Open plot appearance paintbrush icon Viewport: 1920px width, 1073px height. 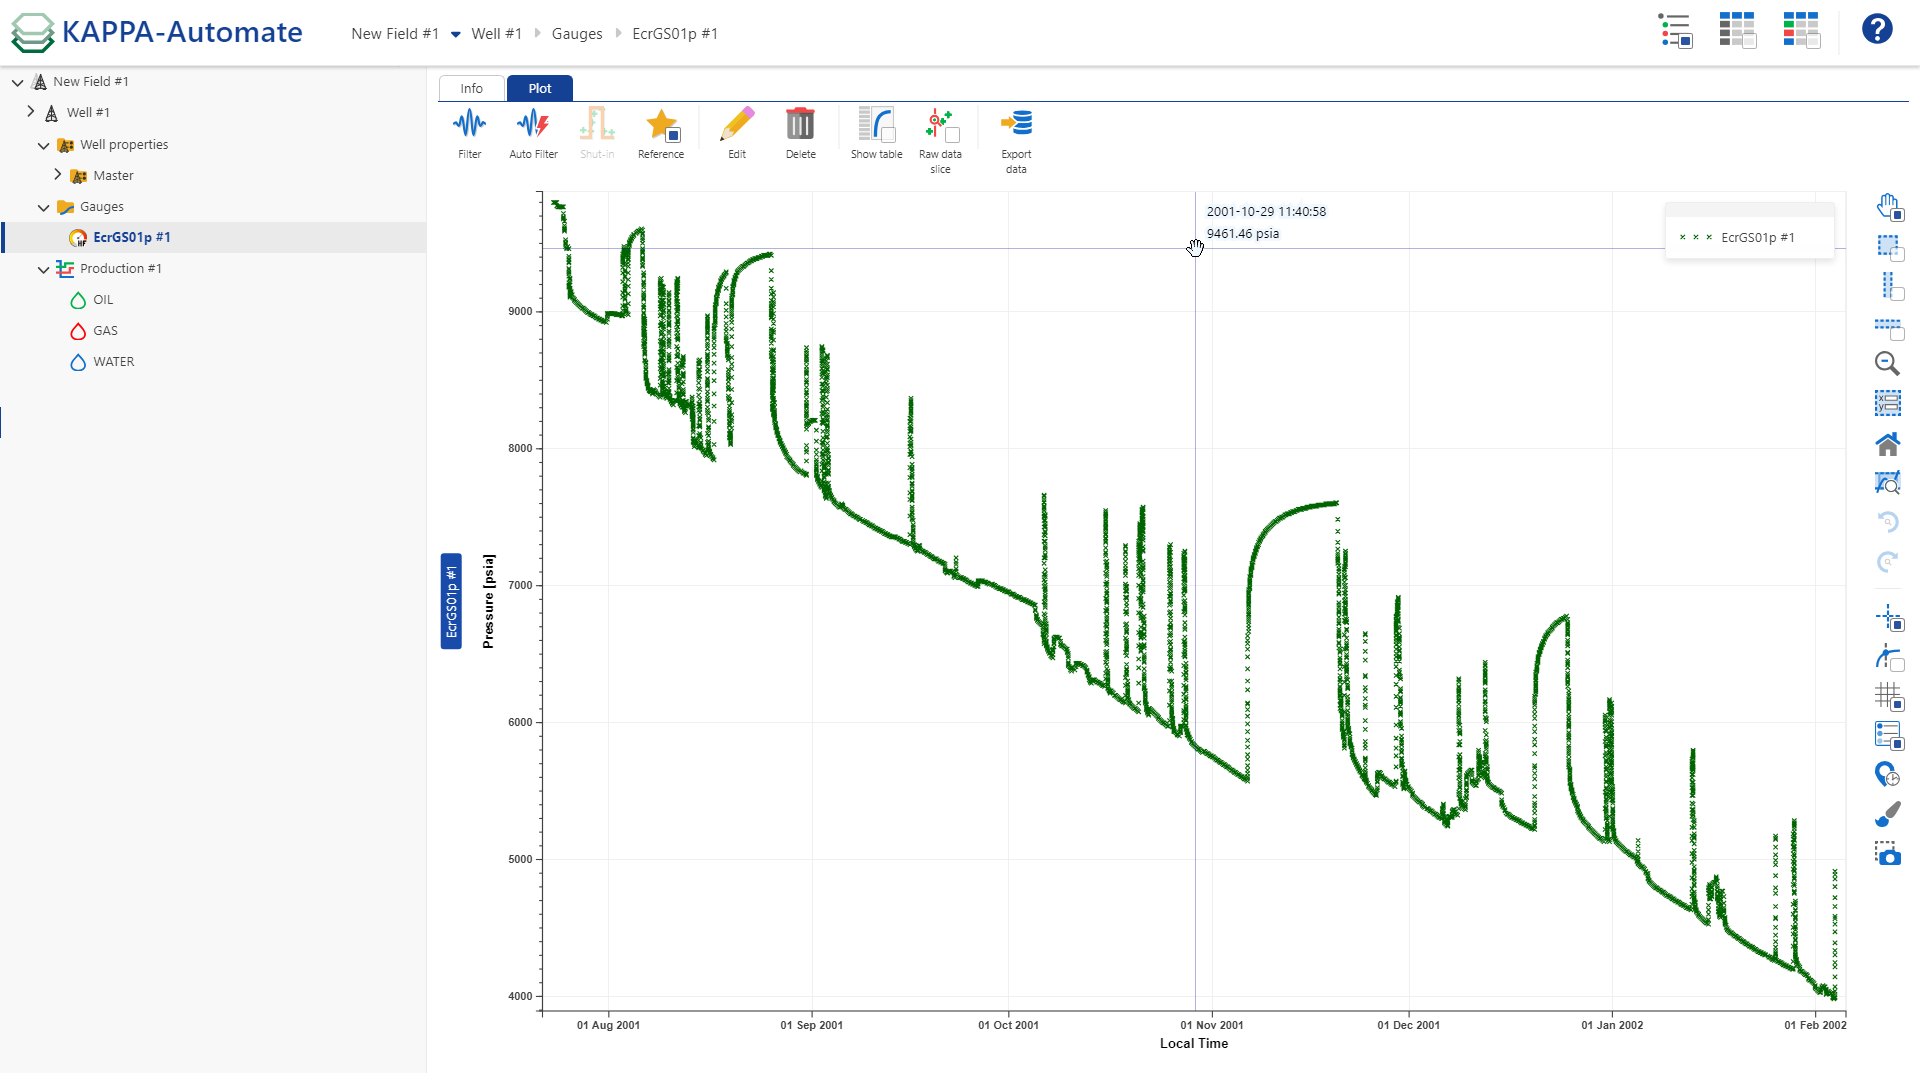pyautogui.click(x=1887, y=815)
